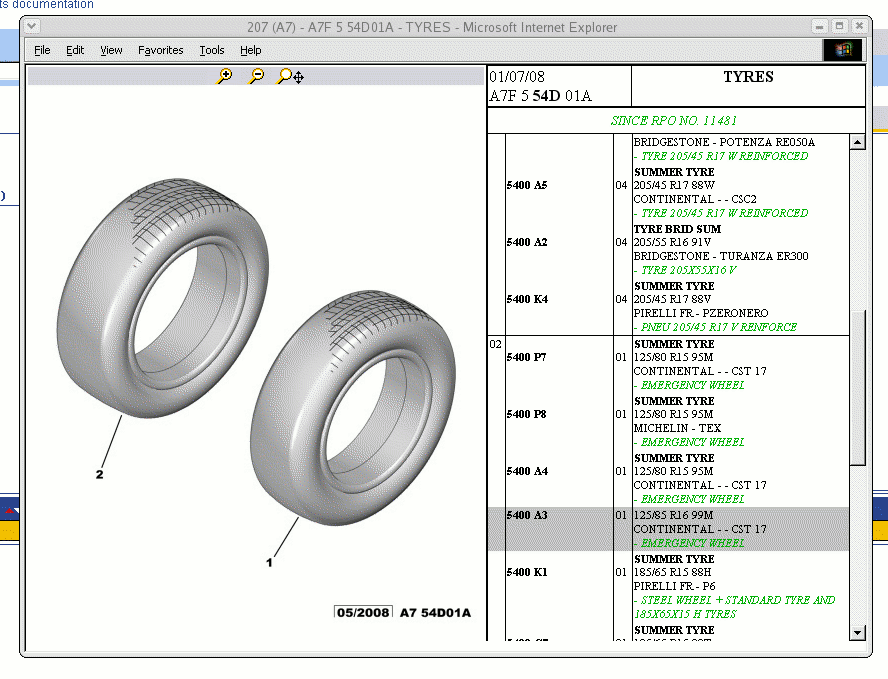This screenshot has height=679, width=888.
Task: Click the parts list vertical scrollbar thumb
Action: pos(857,387)
